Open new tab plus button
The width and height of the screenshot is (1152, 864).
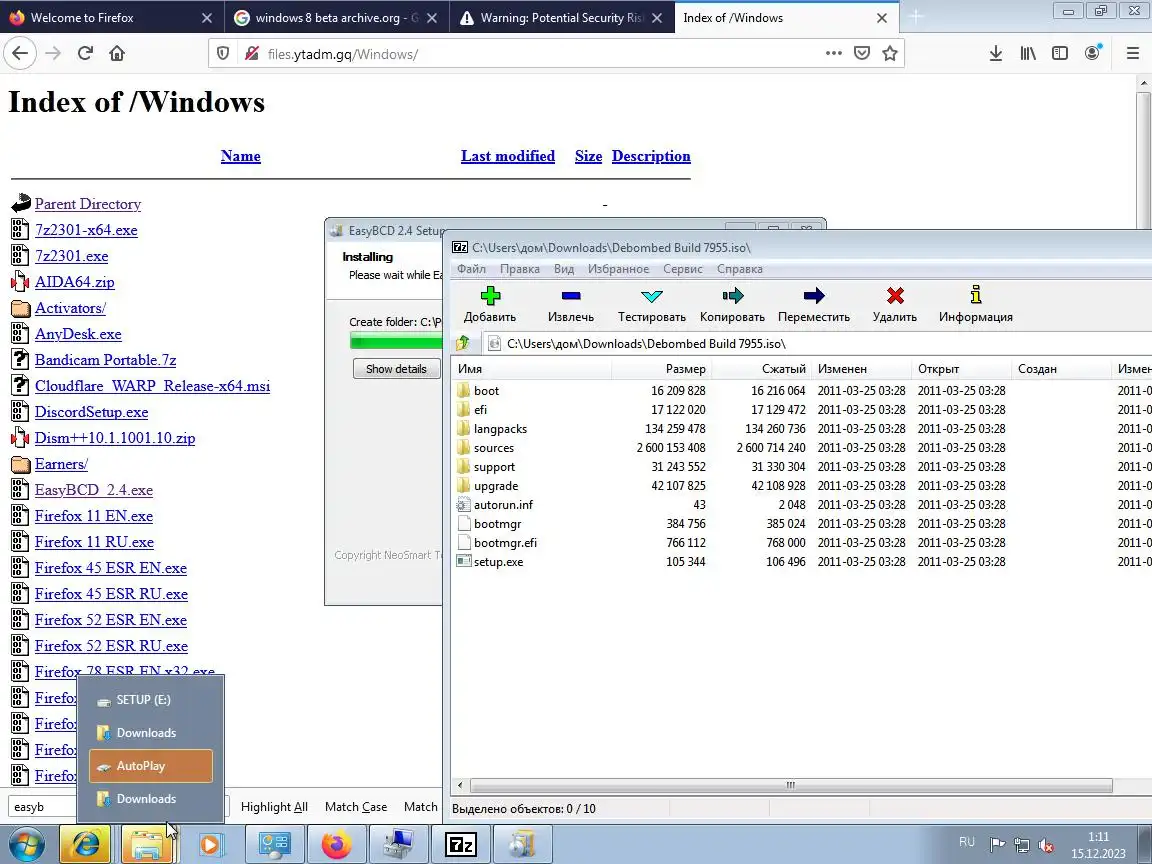[x=915, y=17]
